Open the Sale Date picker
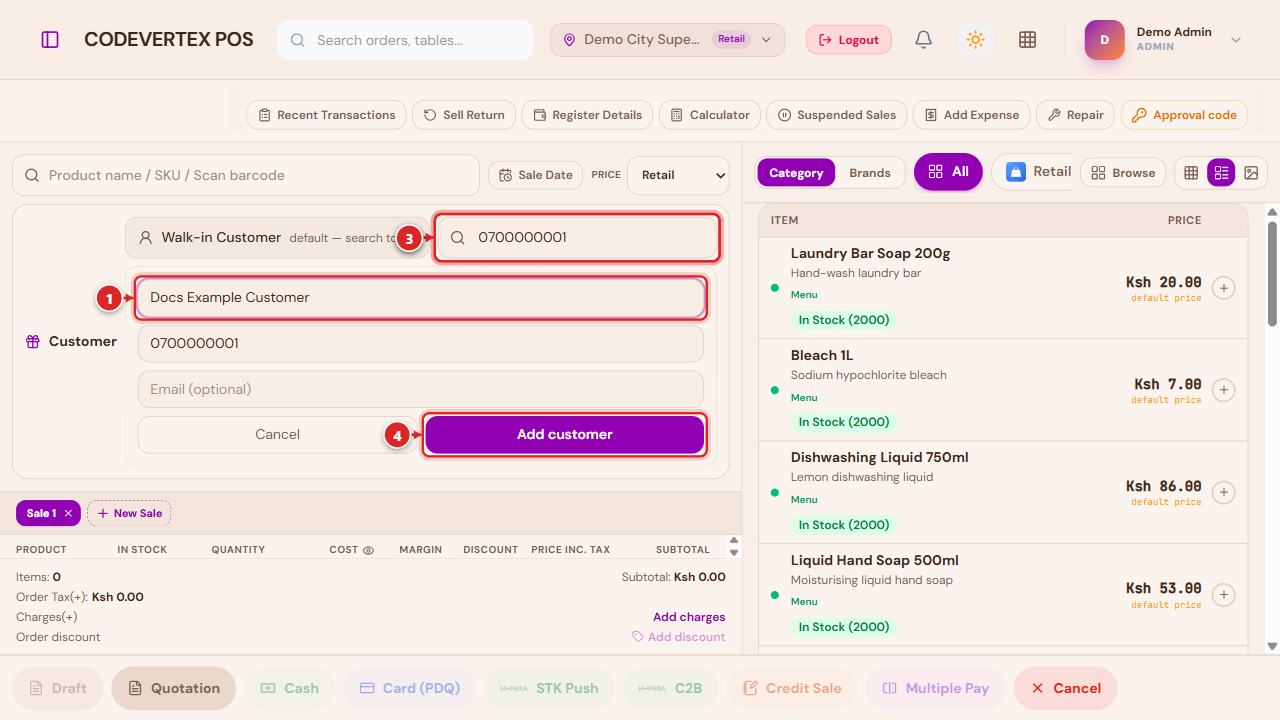1280x720 pixels. pos(535,175)
